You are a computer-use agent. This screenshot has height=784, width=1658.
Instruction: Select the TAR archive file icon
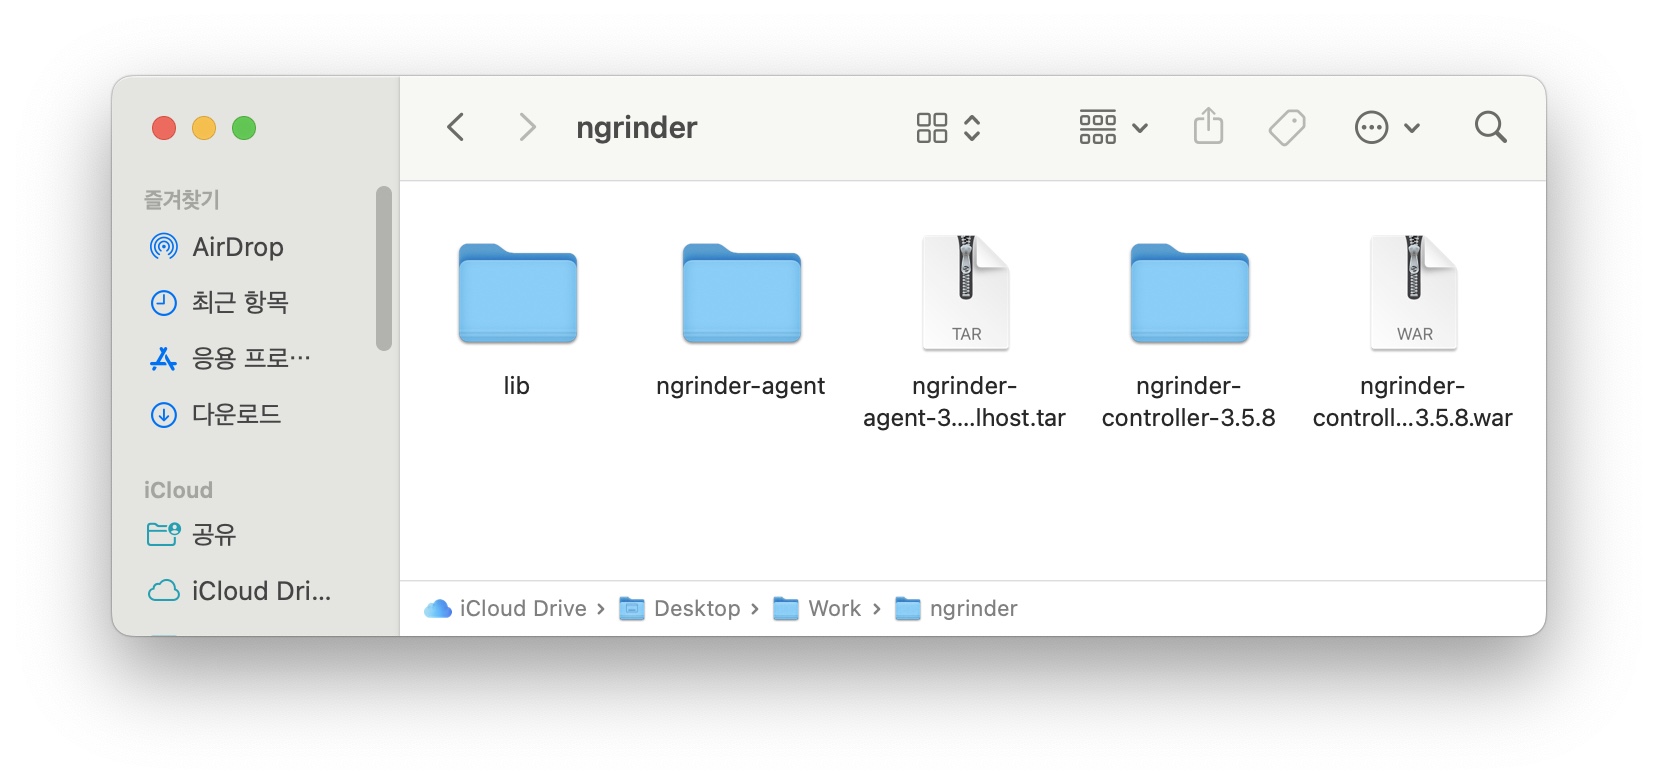[965, 293]
